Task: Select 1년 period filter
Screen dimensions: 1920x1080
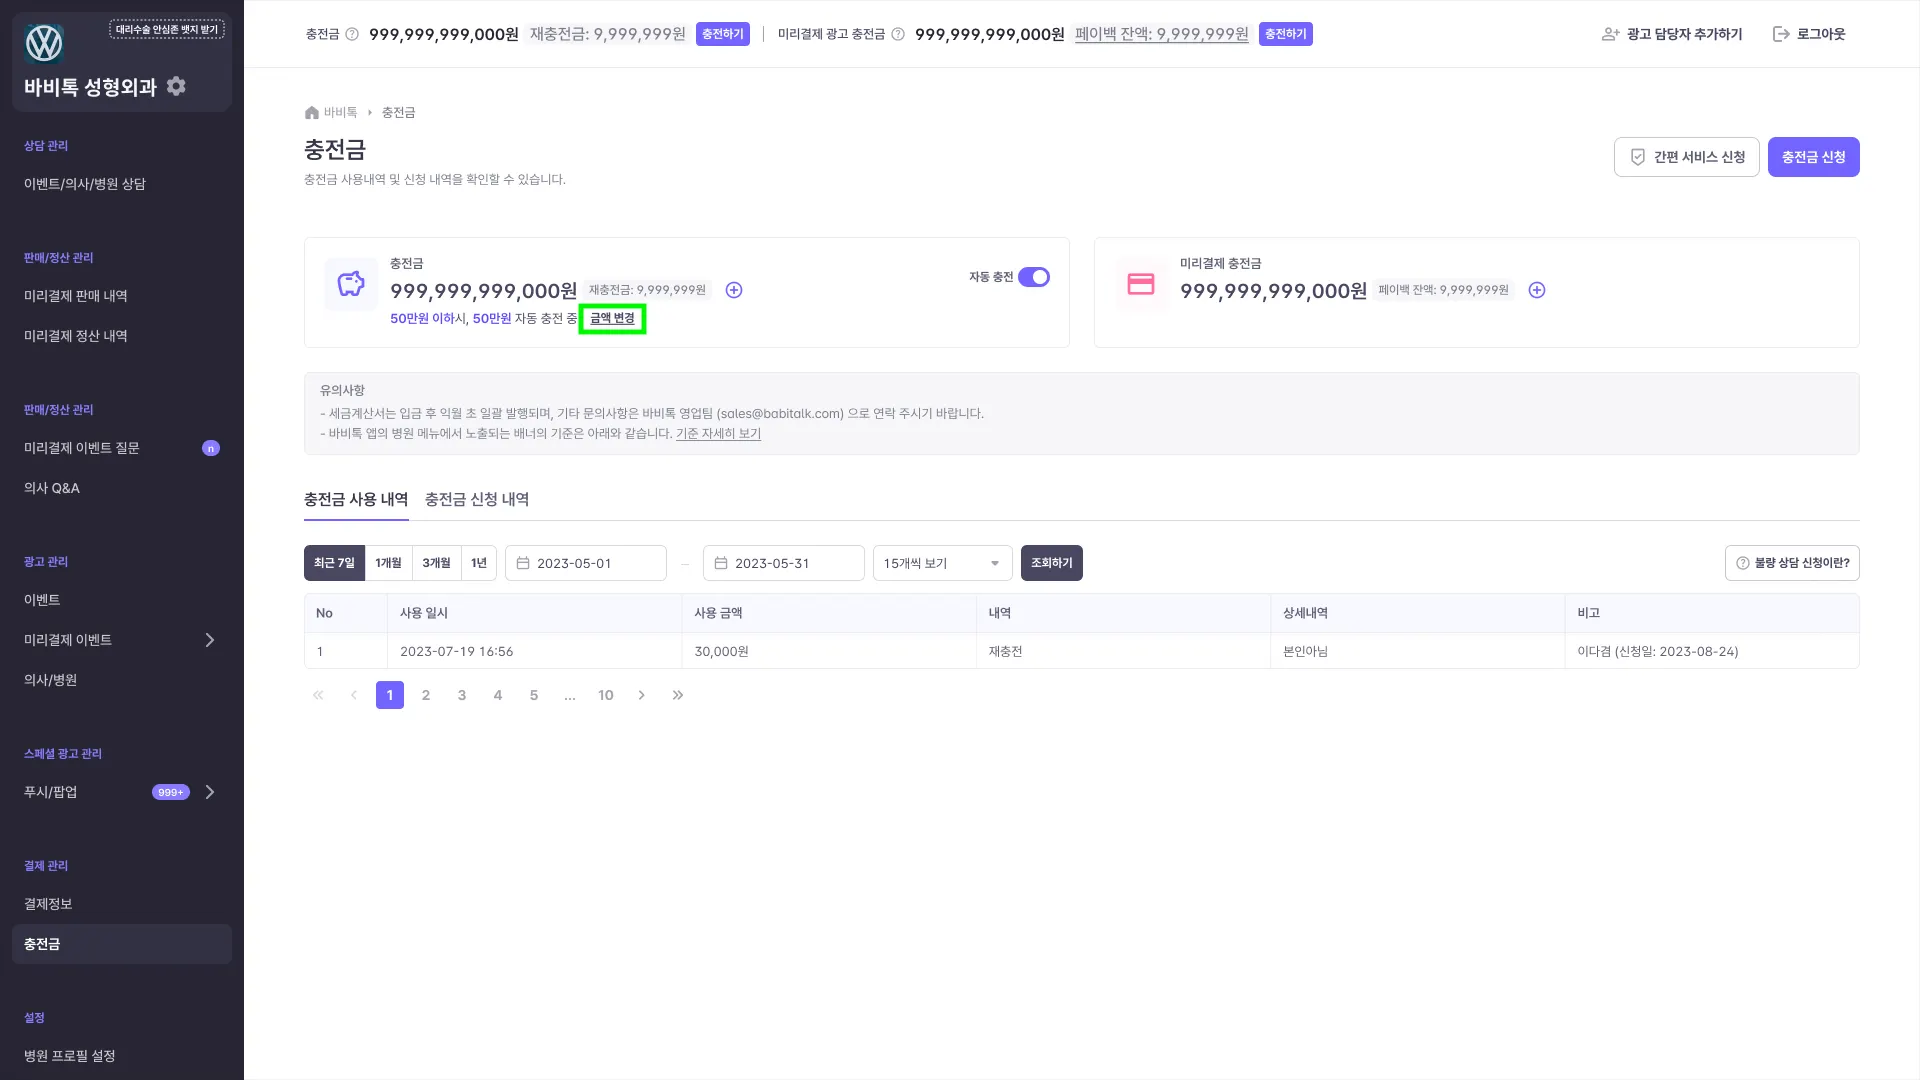Action: tap(479, 563)
